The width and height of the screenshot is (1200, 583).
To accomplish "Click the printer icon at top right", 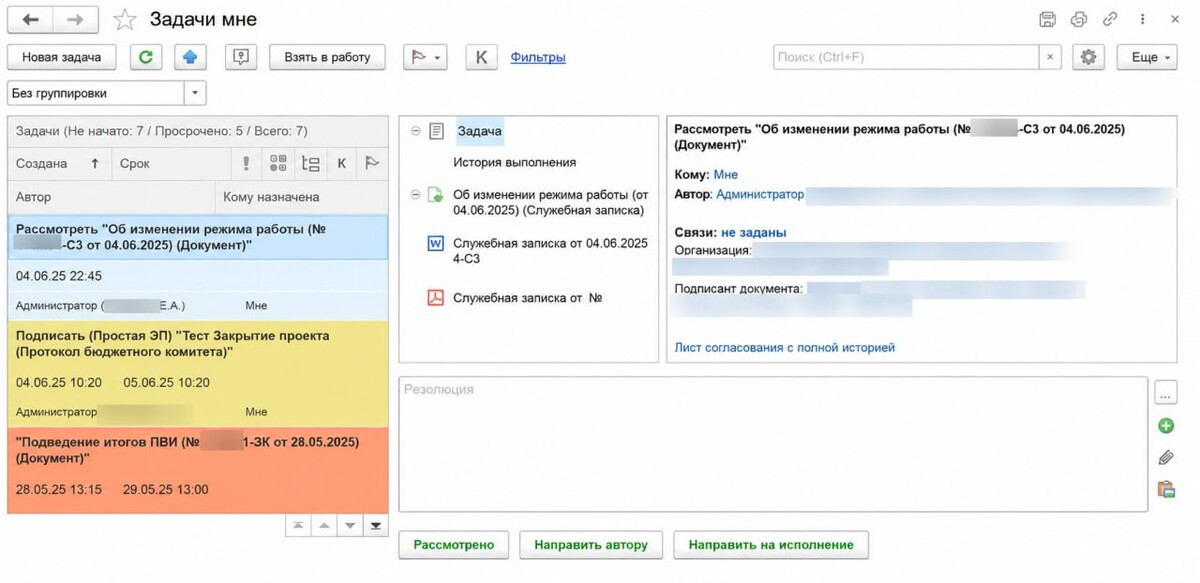I will click(x=1078, y=19).
